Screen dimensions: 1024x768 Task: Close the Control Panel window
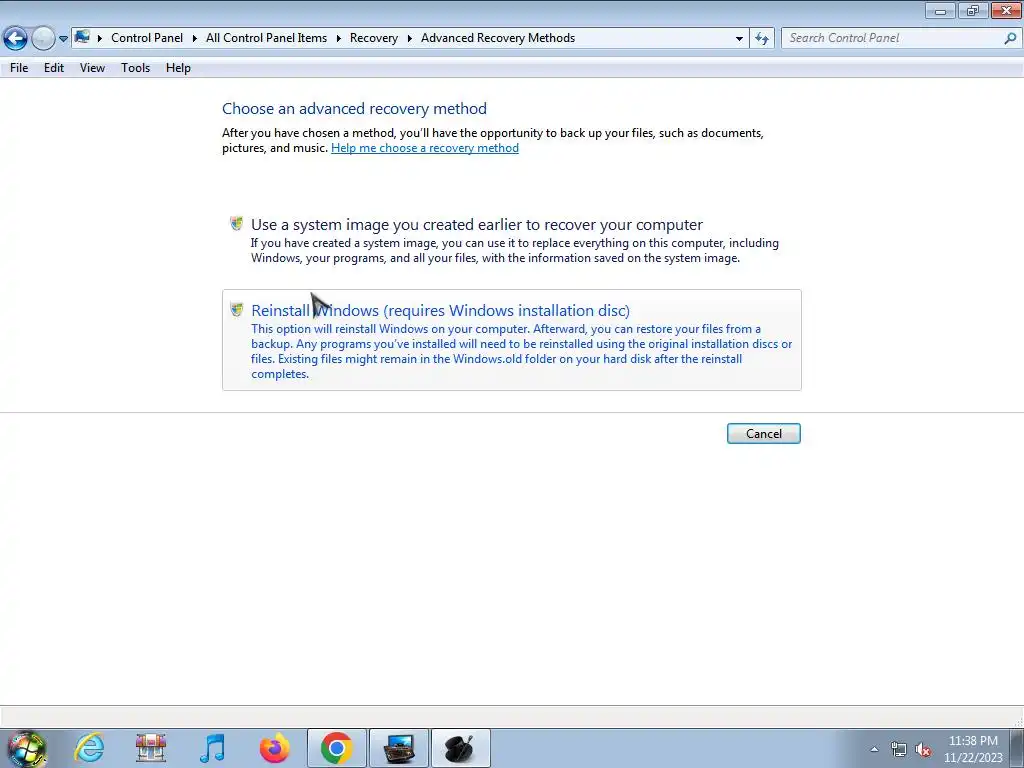pos(1006,11)
